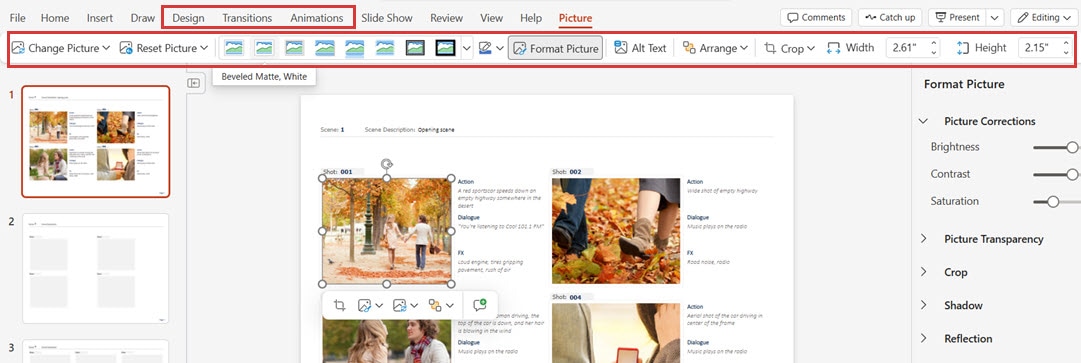The image size is (1081, 363).
Task: Select the Shot 002 autumn leaves picture
Action: tap(616, 231)
